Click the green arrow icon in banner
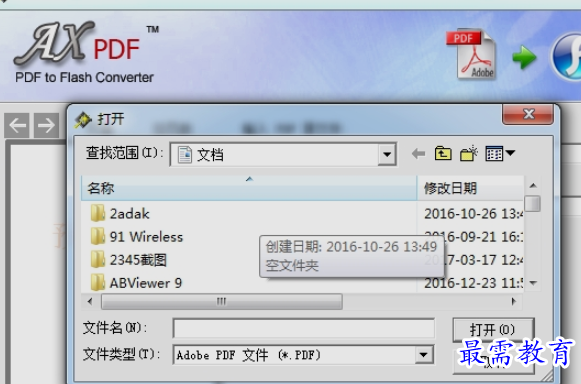The image size is (581, 384). coord(524,57)
